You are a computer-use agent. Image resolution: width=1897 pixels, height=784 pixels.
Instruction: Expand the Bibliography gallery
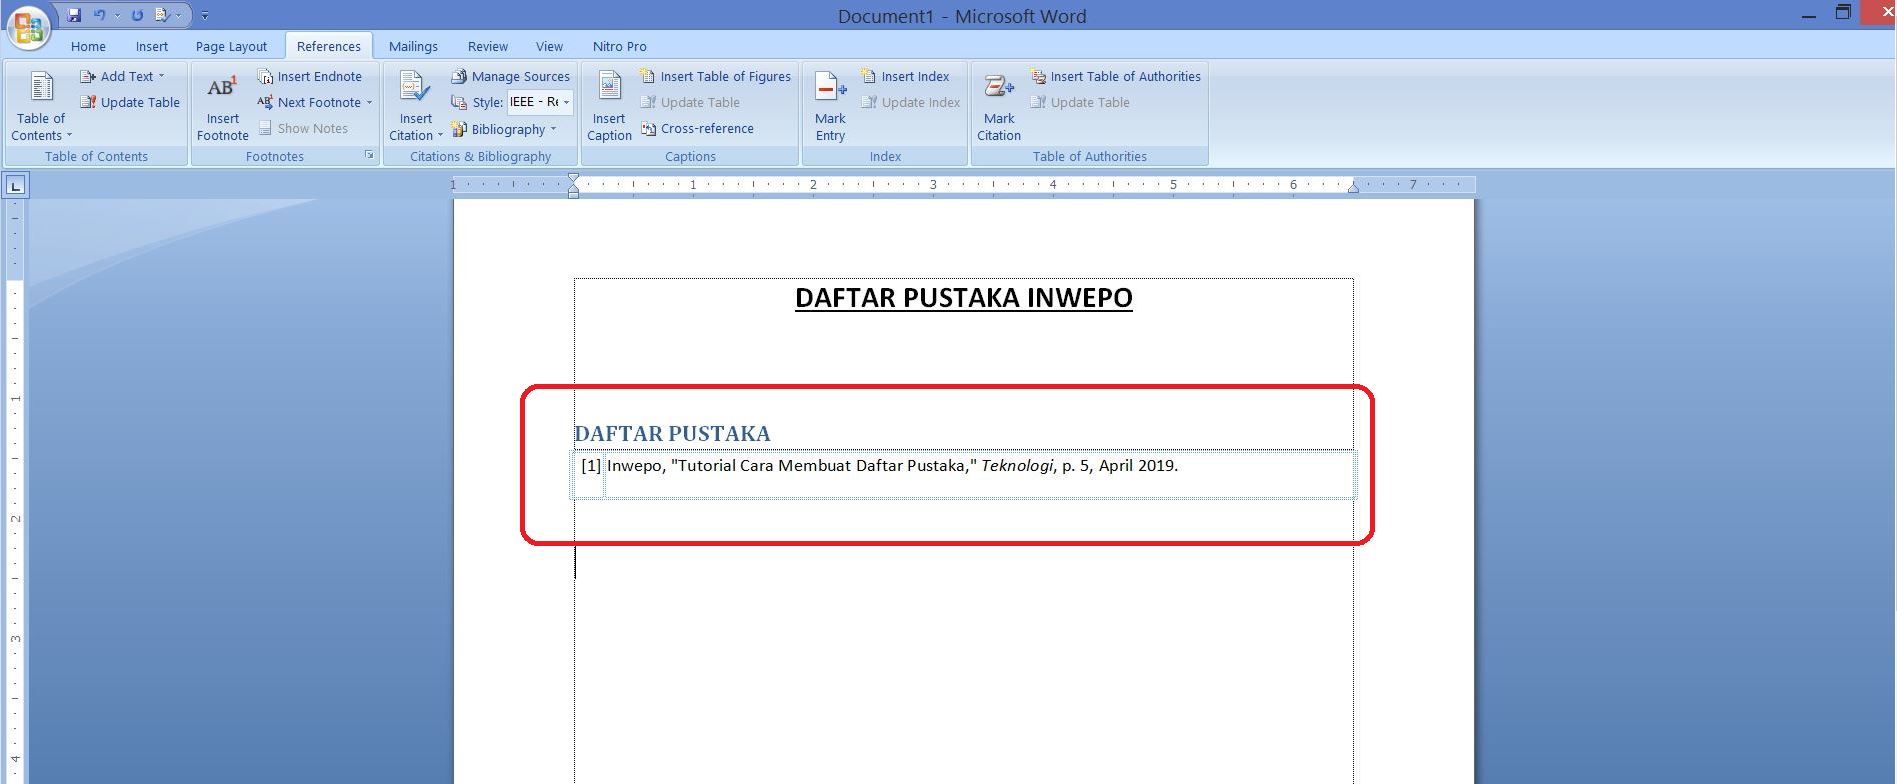click(503, 129)
